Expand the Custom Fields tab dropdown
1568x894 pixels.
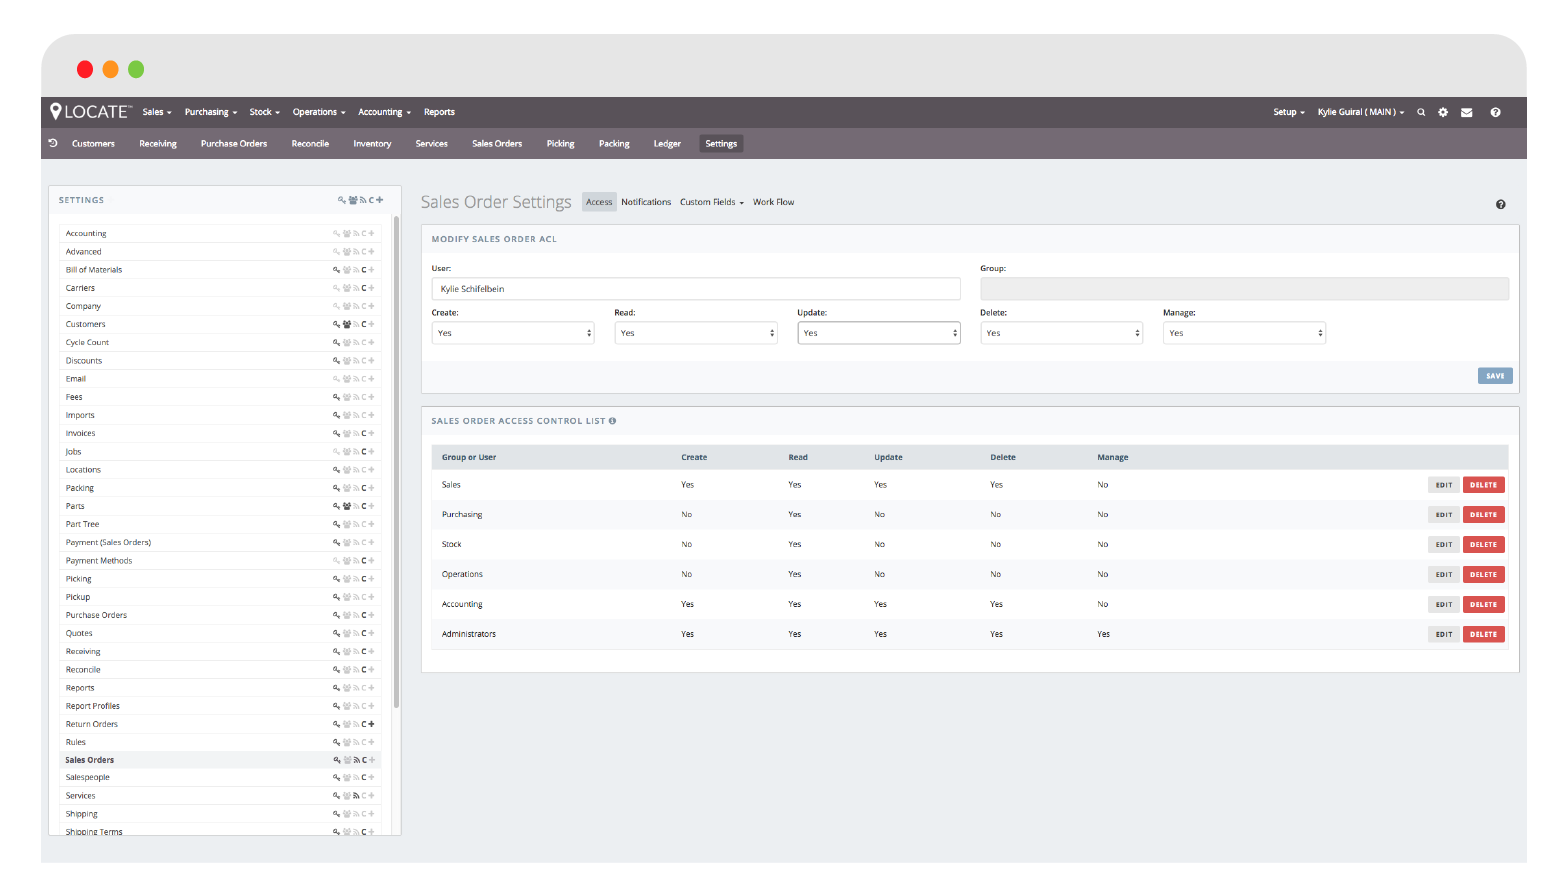[x=712, y=202]
